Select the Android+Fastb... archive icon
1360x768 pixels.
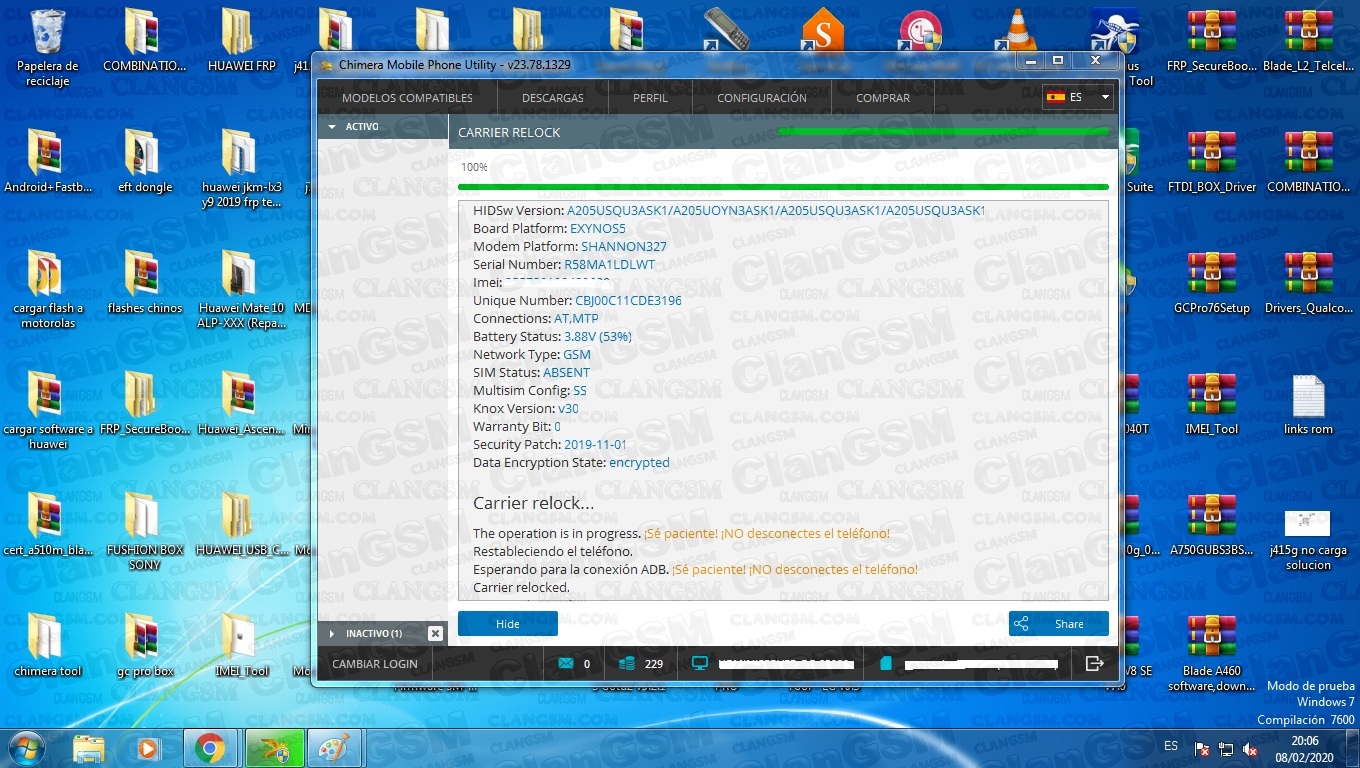click(x=47, y=161)
